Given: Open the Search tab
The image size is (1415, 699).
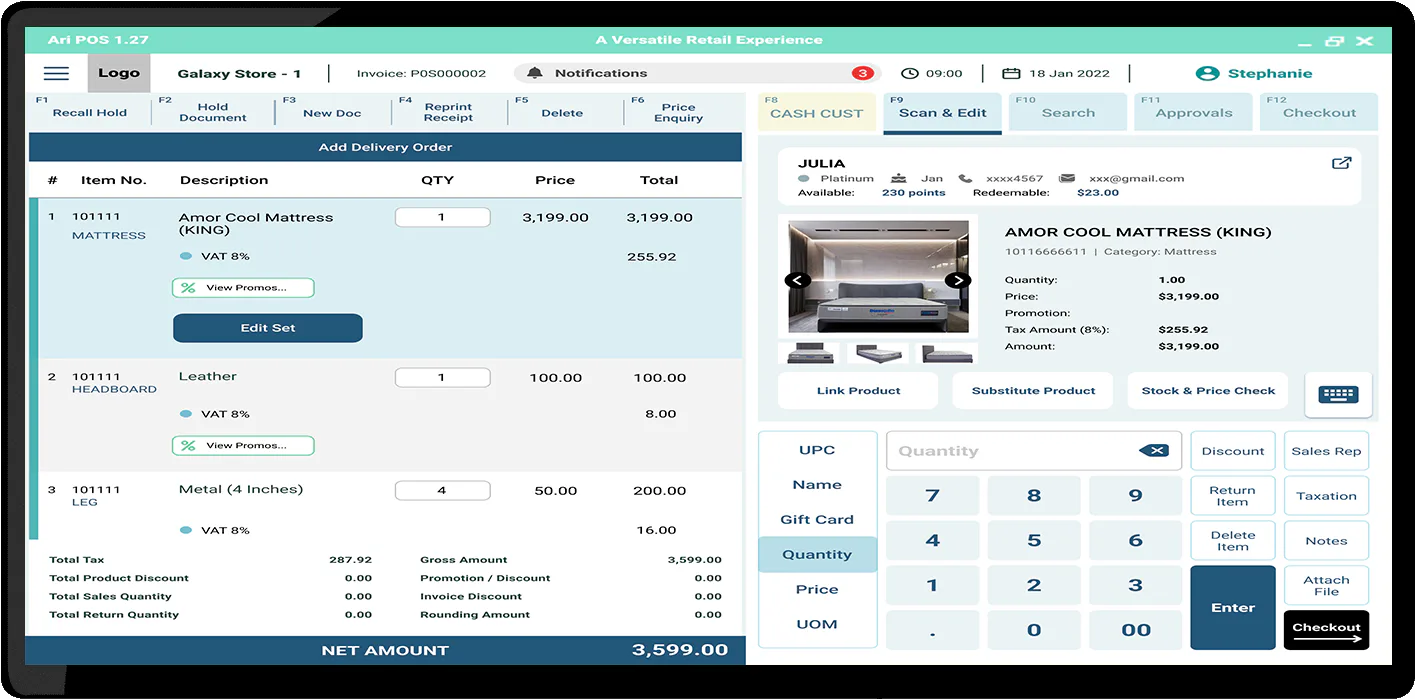Looking at the screenshot, I should tap(1068, 112).
